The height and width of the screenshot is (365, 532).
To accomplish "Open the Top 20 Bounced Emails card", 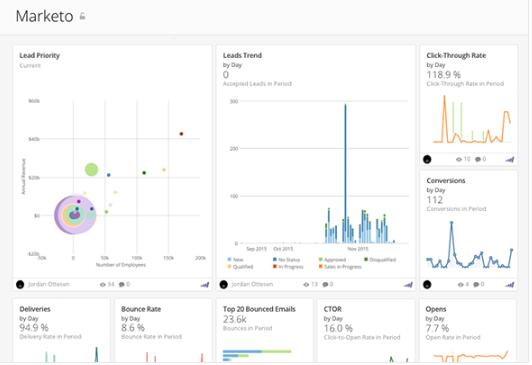I will click(x=259, y=309).
